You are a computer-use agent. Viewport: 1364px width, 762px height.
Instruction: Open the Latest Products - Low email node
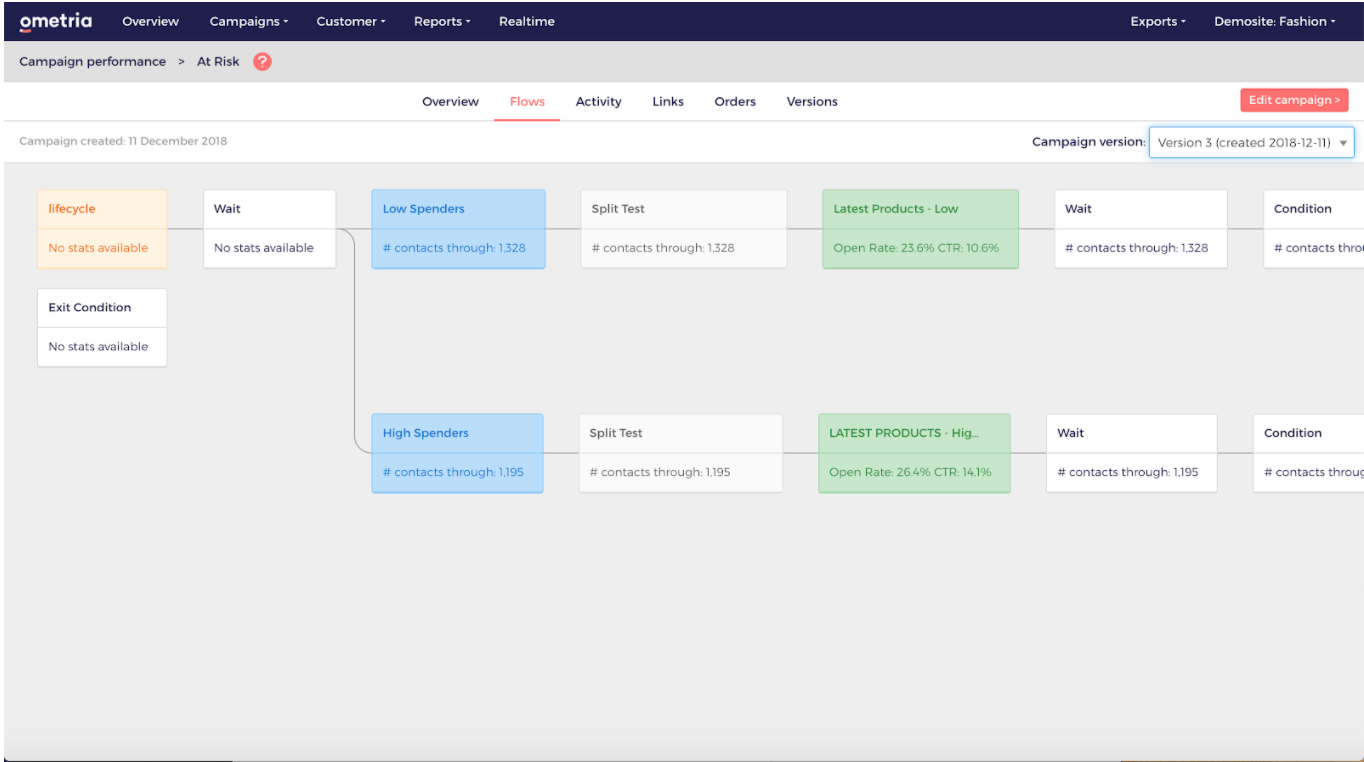[920, 229]
